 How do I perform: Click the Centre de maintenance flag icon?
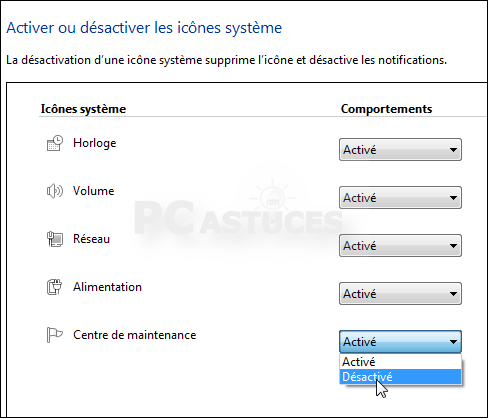tap(55, 335)
